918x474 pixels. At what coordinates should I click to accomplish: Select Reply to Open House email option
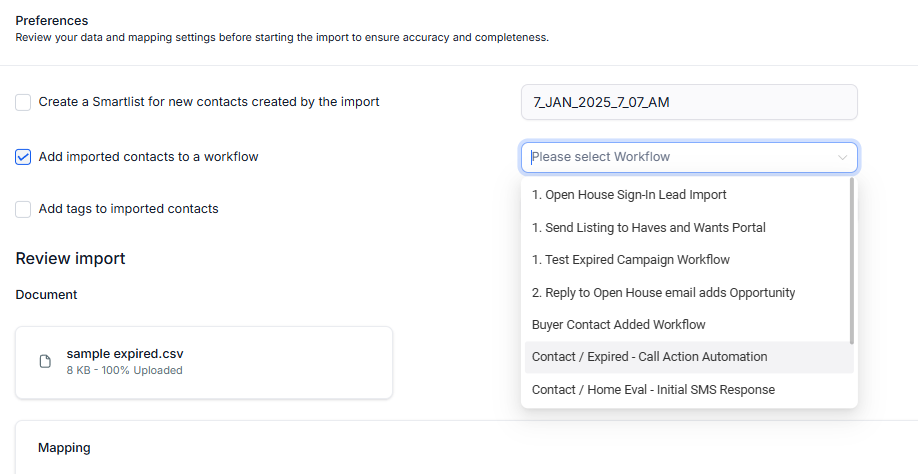pos(663,293)
